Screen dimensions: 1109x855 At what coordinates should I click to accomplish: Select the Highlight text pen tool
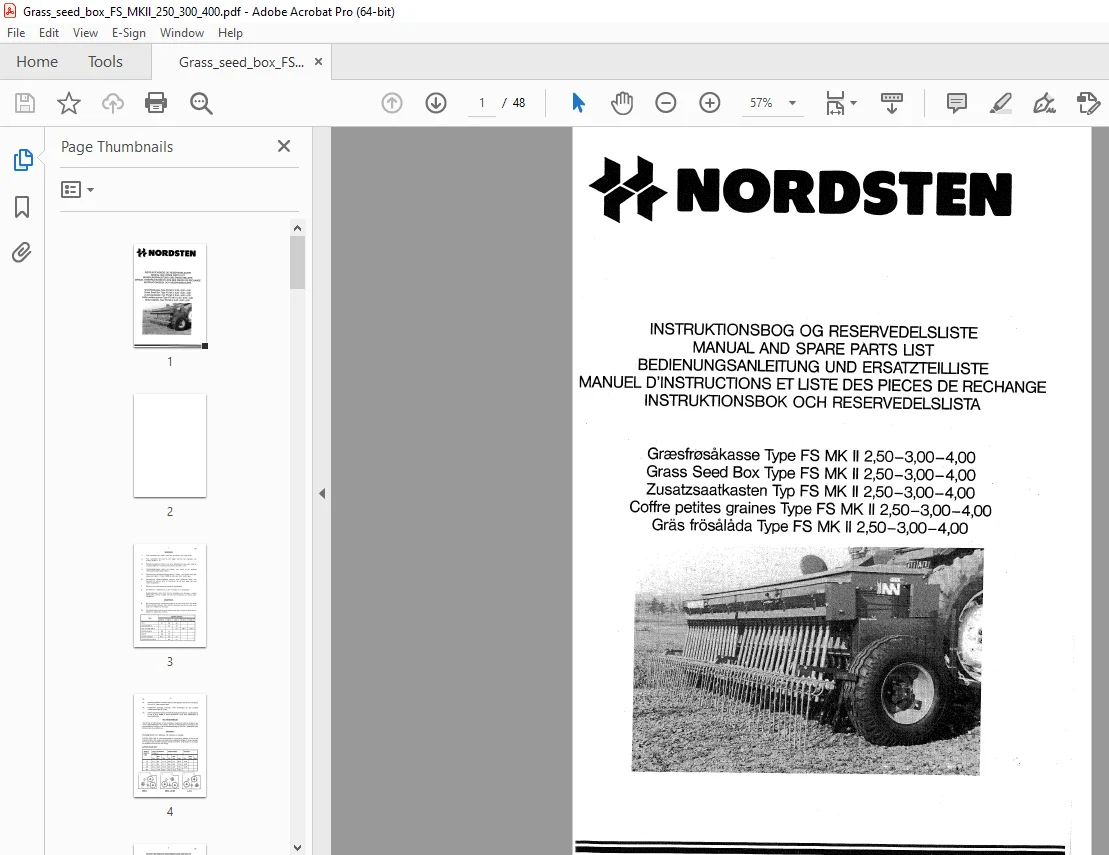[x=1000, y=103]
